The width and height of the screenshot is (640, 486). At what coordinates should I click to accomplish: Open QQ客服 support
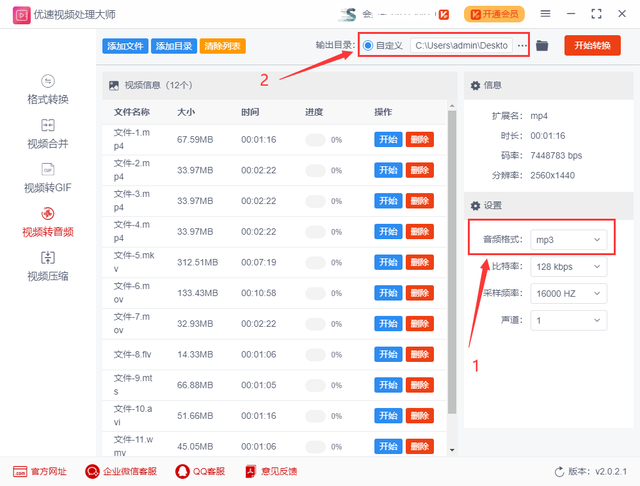point(200,471)
